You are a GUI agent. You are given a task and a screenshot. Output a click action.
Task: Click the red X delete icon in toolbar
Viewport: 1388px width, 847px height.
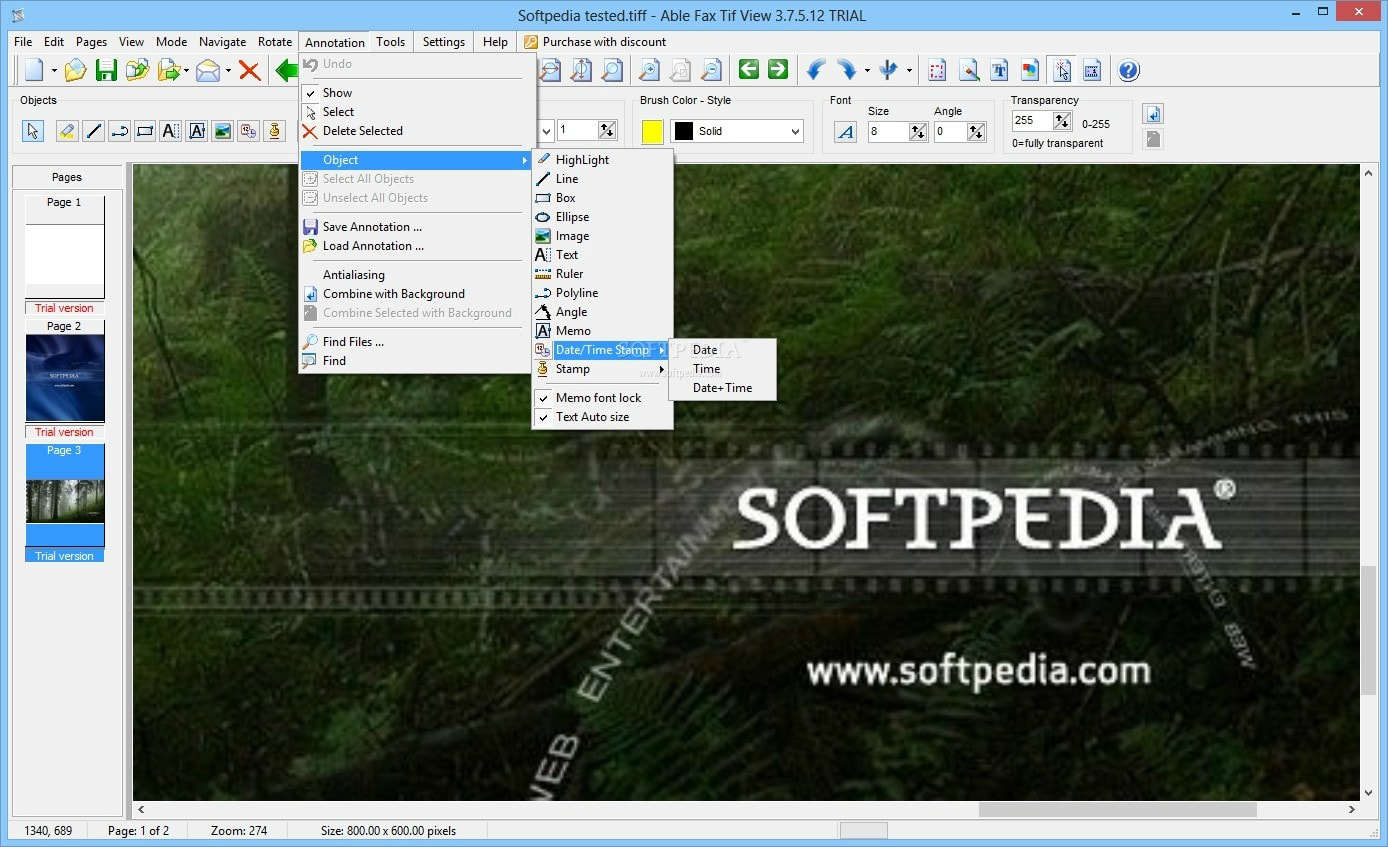coord(249,70)
